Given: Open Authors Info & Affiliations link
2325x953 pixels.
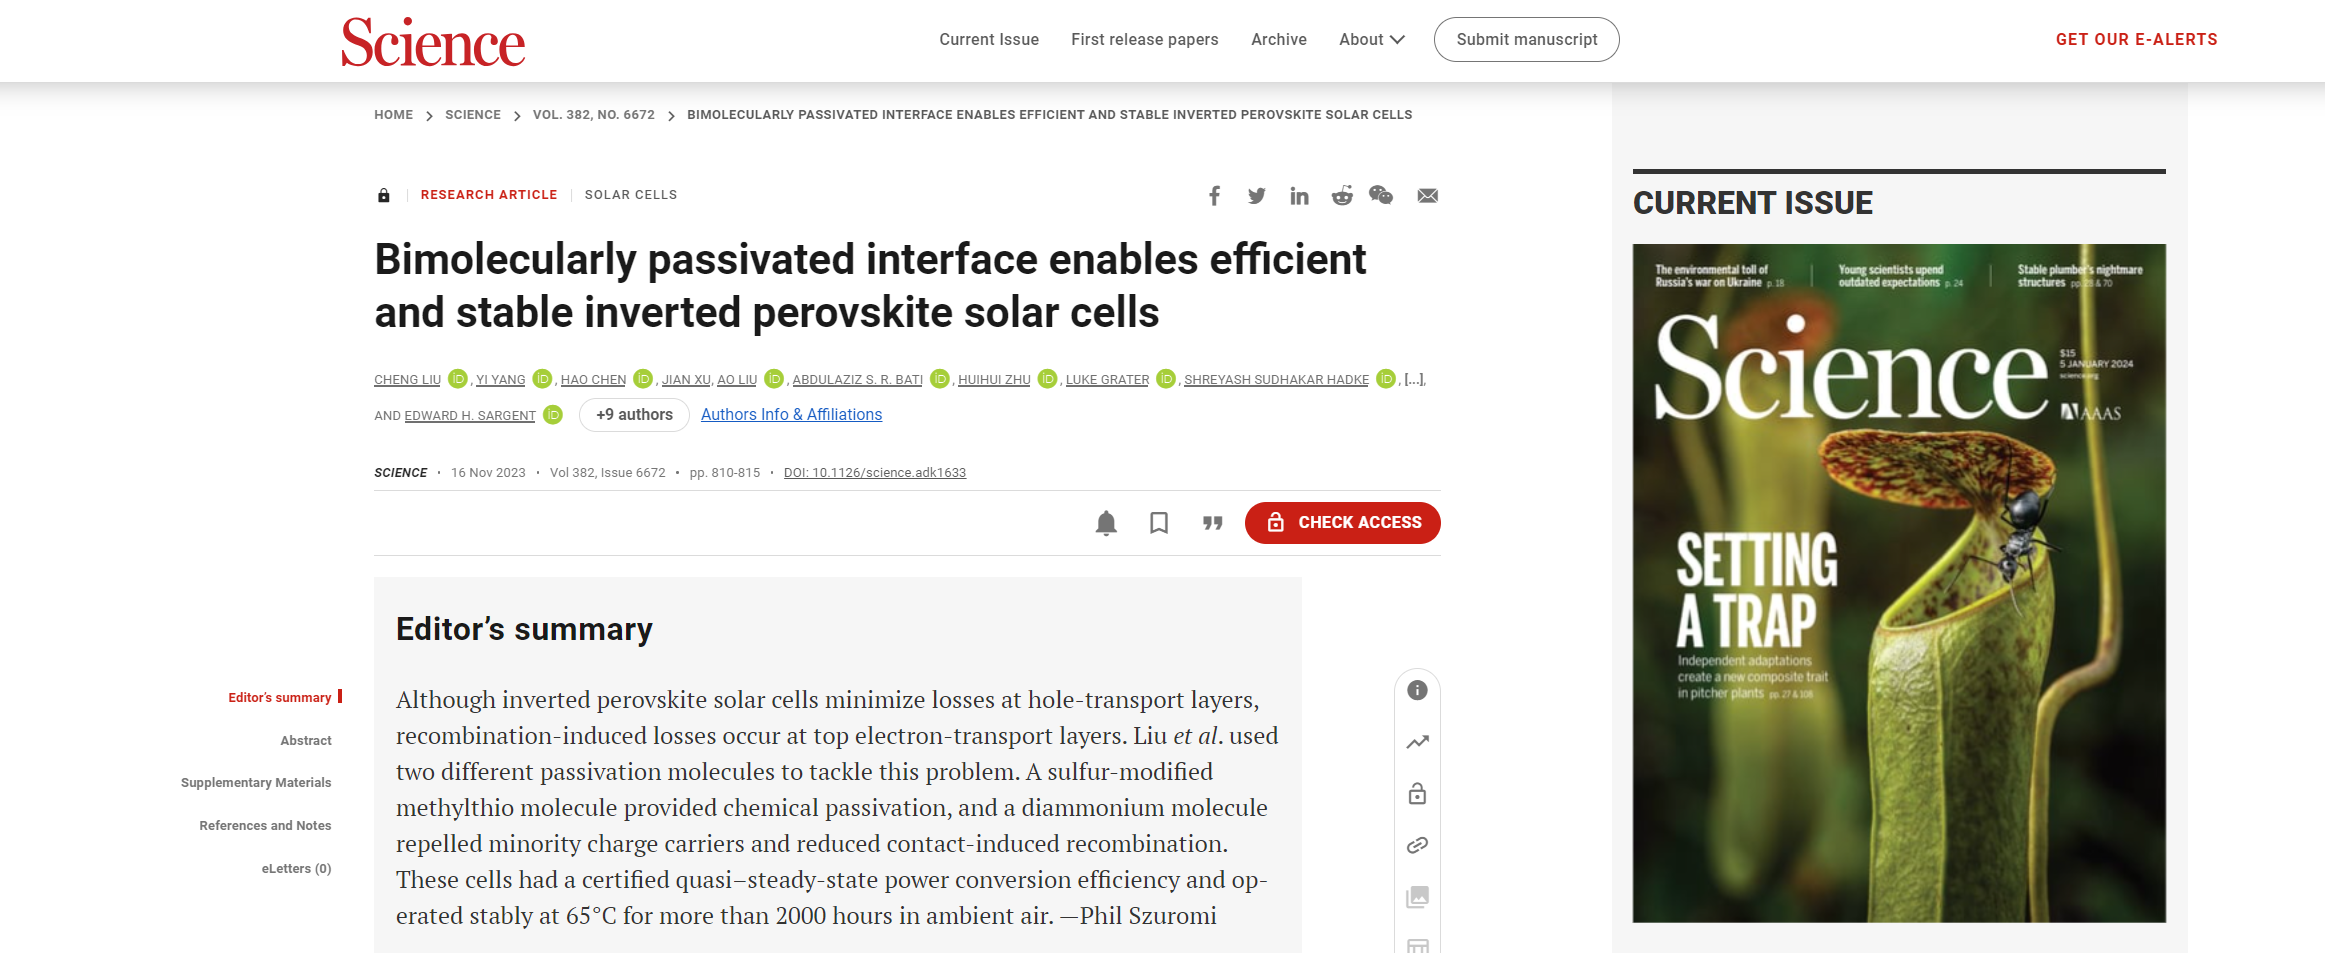Looking at the screenshot, I should pyautogui.click(x=791, y=415).
